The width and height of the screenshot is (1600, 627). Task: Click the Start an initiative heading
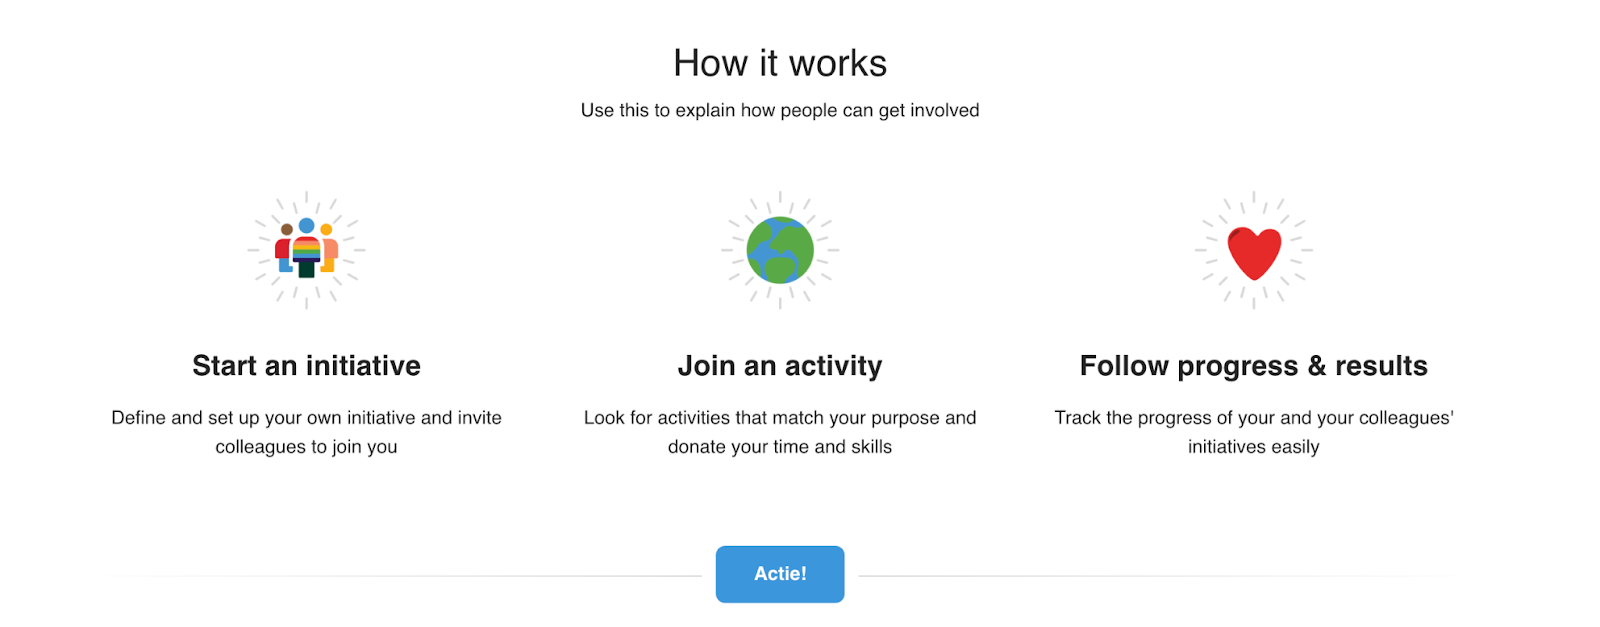point(306,366)
